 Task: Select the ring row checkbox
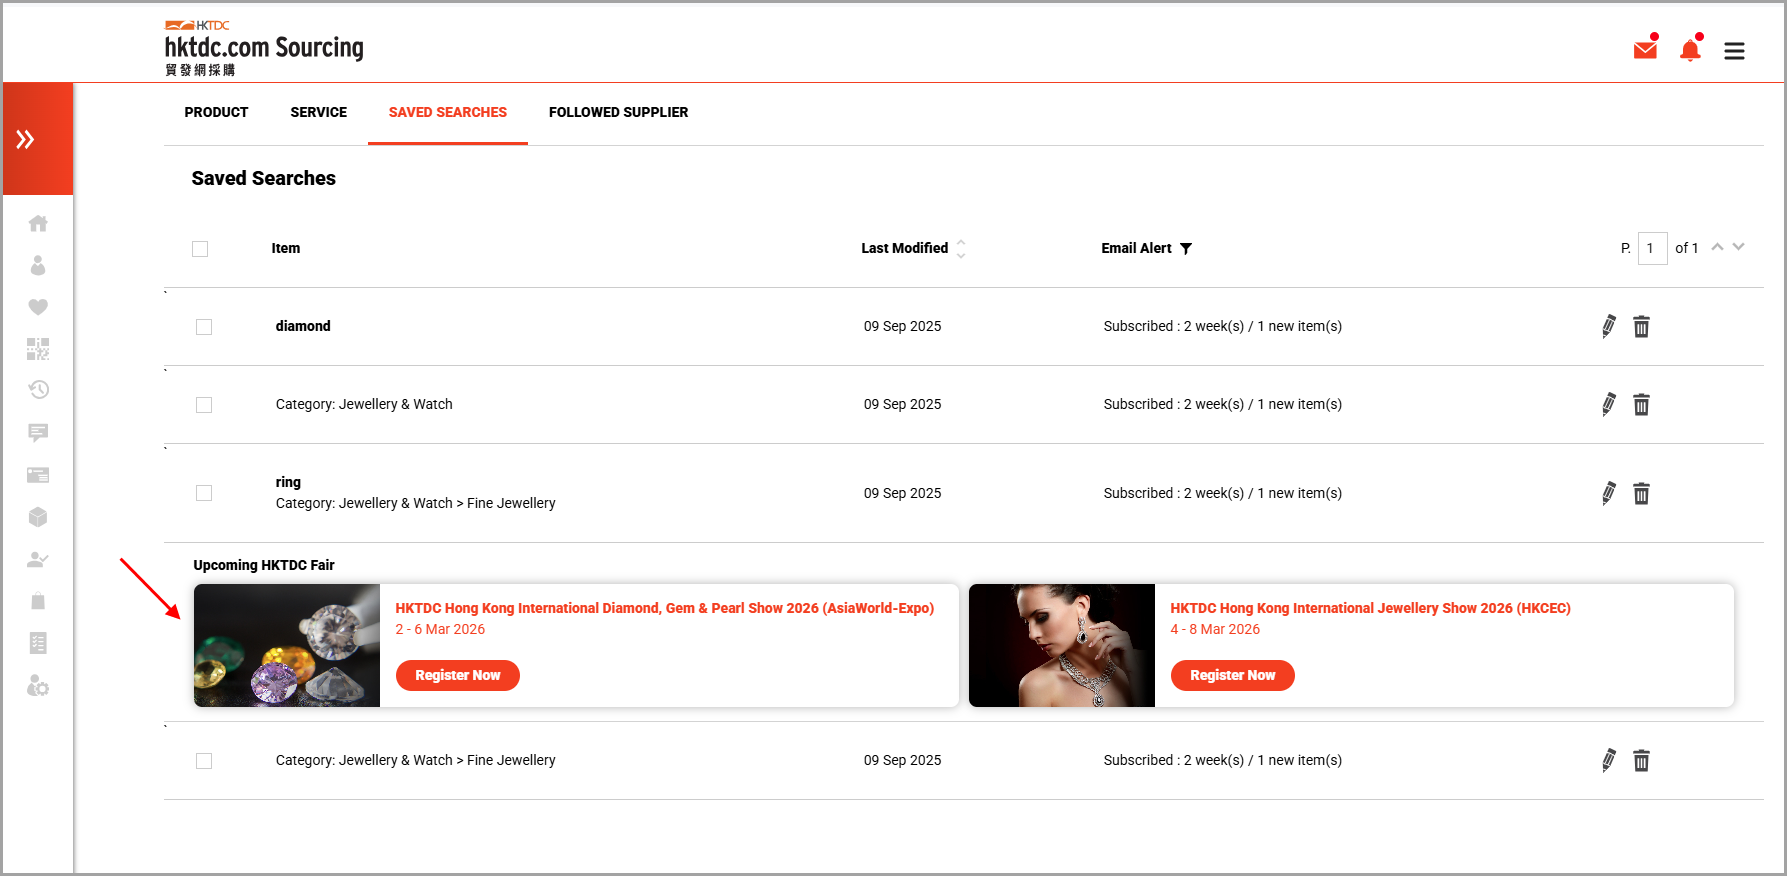tap(204, 493)
